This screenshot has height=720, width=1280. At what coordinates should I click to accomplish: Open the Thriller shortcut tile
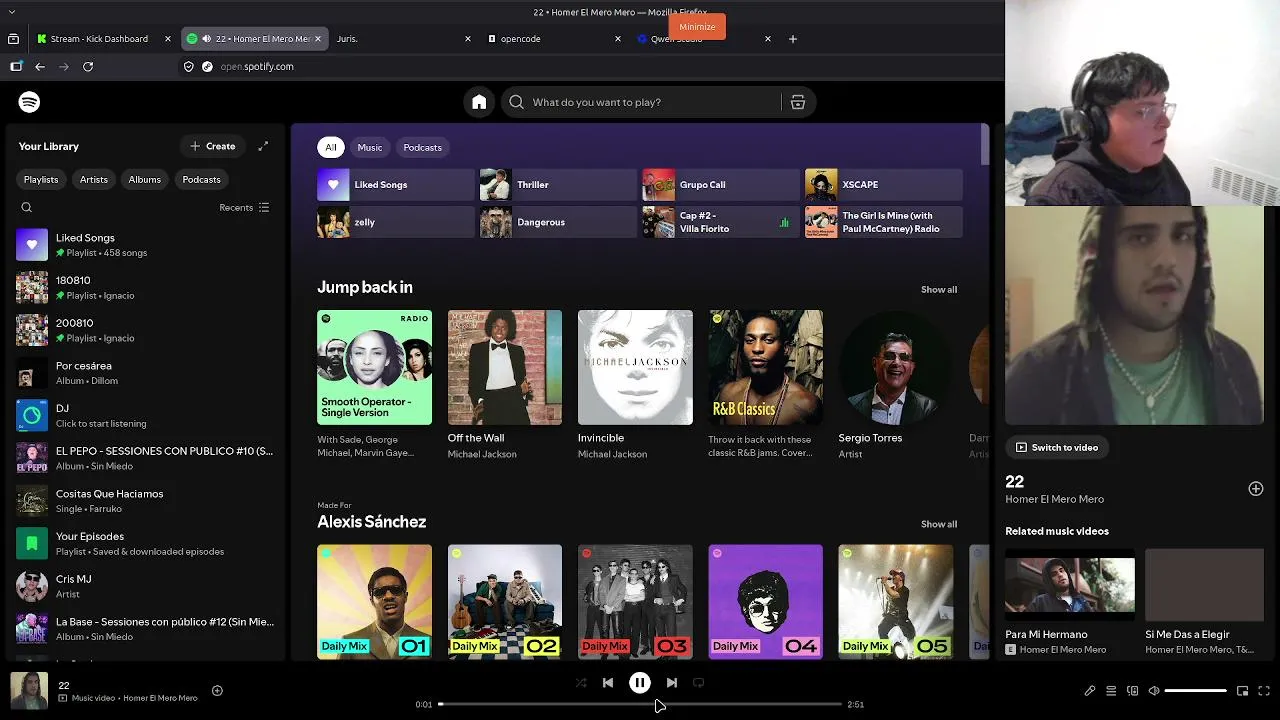(558, 185)
